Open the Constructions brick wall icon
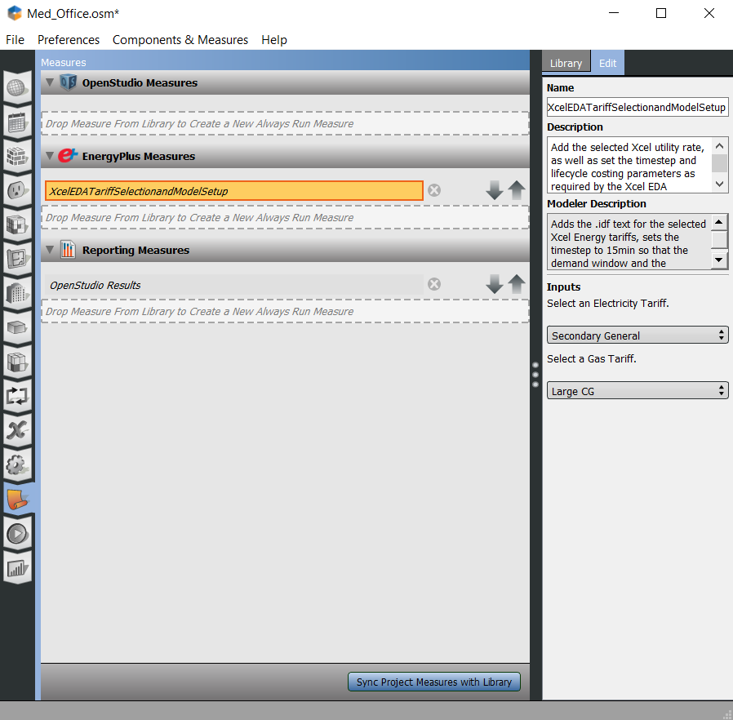The height and width of the screenshot is (720, 733). tap(17, 156)
